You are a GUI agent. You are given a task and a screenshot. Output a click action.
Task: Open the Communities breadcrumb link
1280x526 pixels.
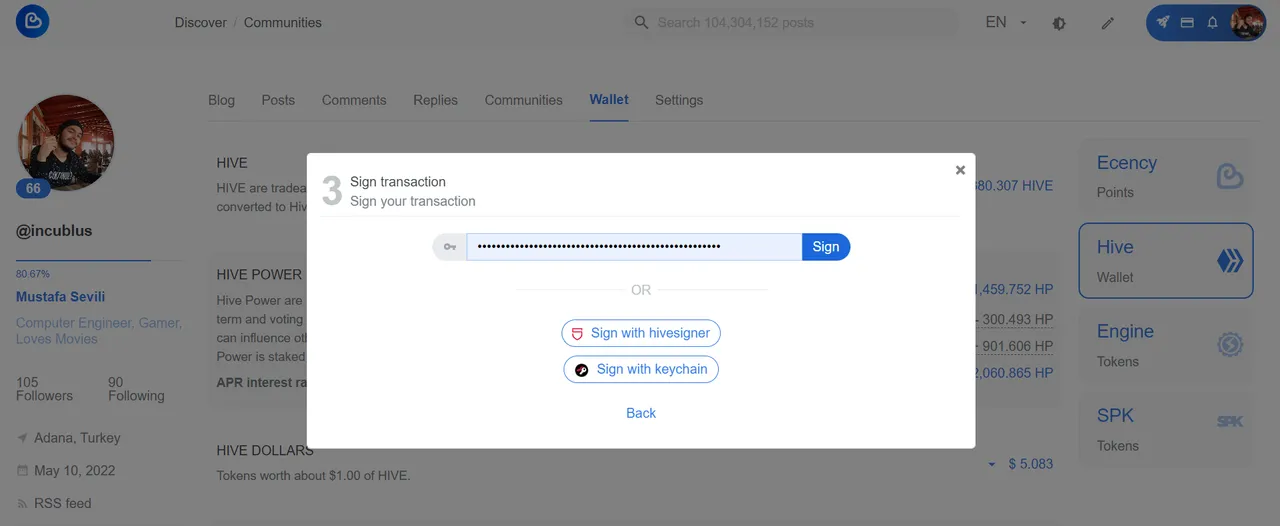click(x=283, y=22)
